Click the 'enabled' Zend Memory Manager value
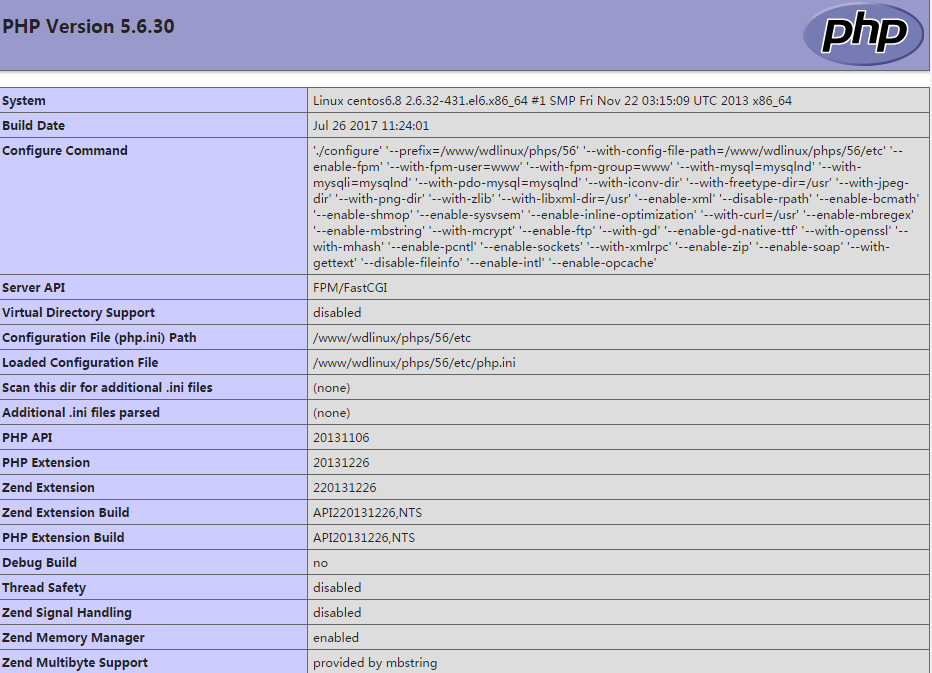The image size is (932, 673). click(x=336, y=637)
